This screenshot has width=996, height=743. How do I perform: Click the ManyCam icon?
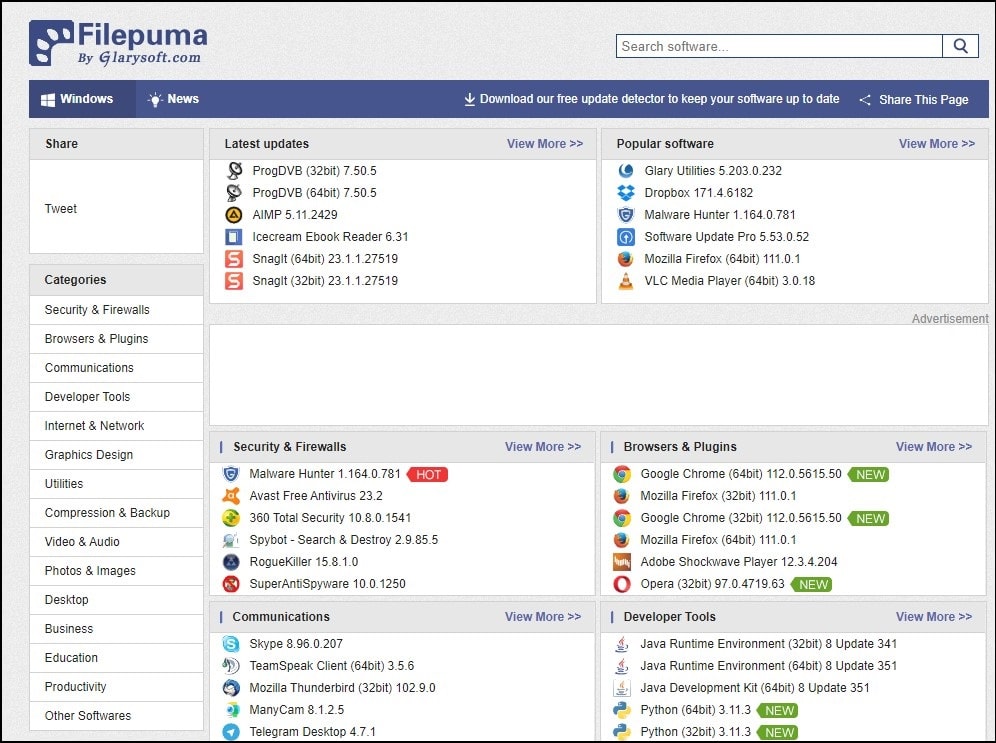coord(231,710)
